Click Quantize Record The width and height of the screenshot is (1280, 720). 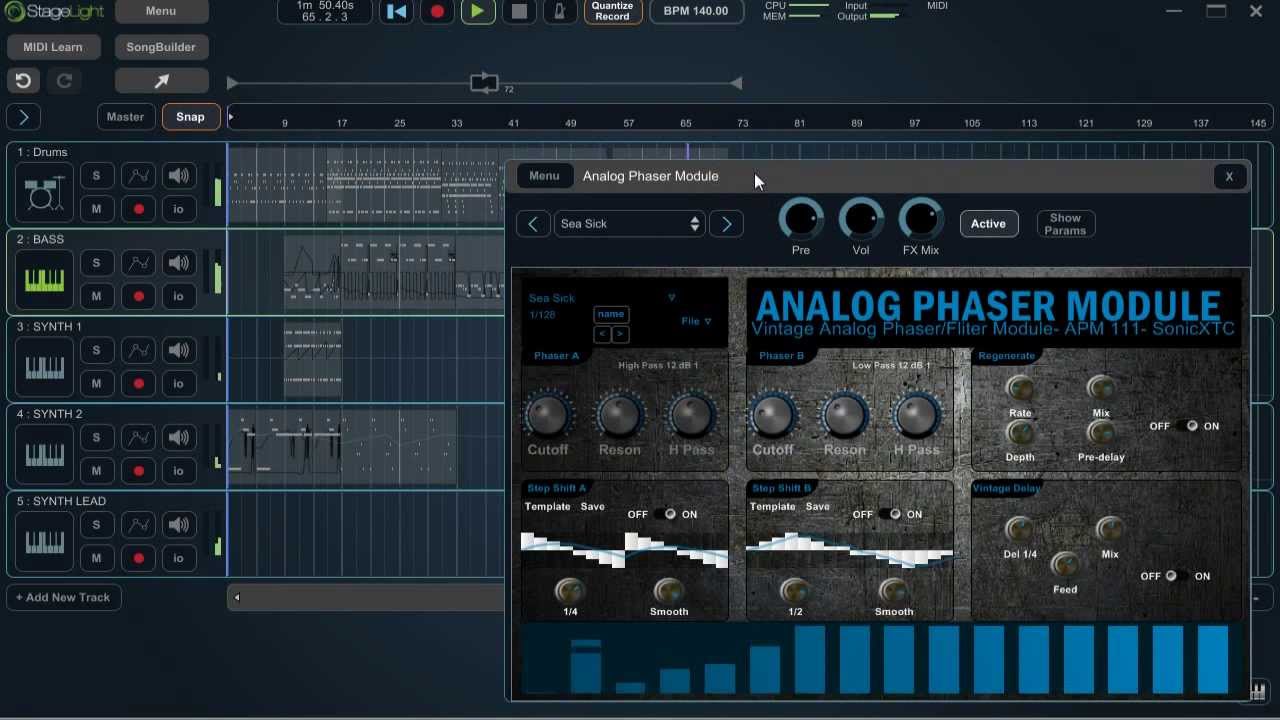612,12
